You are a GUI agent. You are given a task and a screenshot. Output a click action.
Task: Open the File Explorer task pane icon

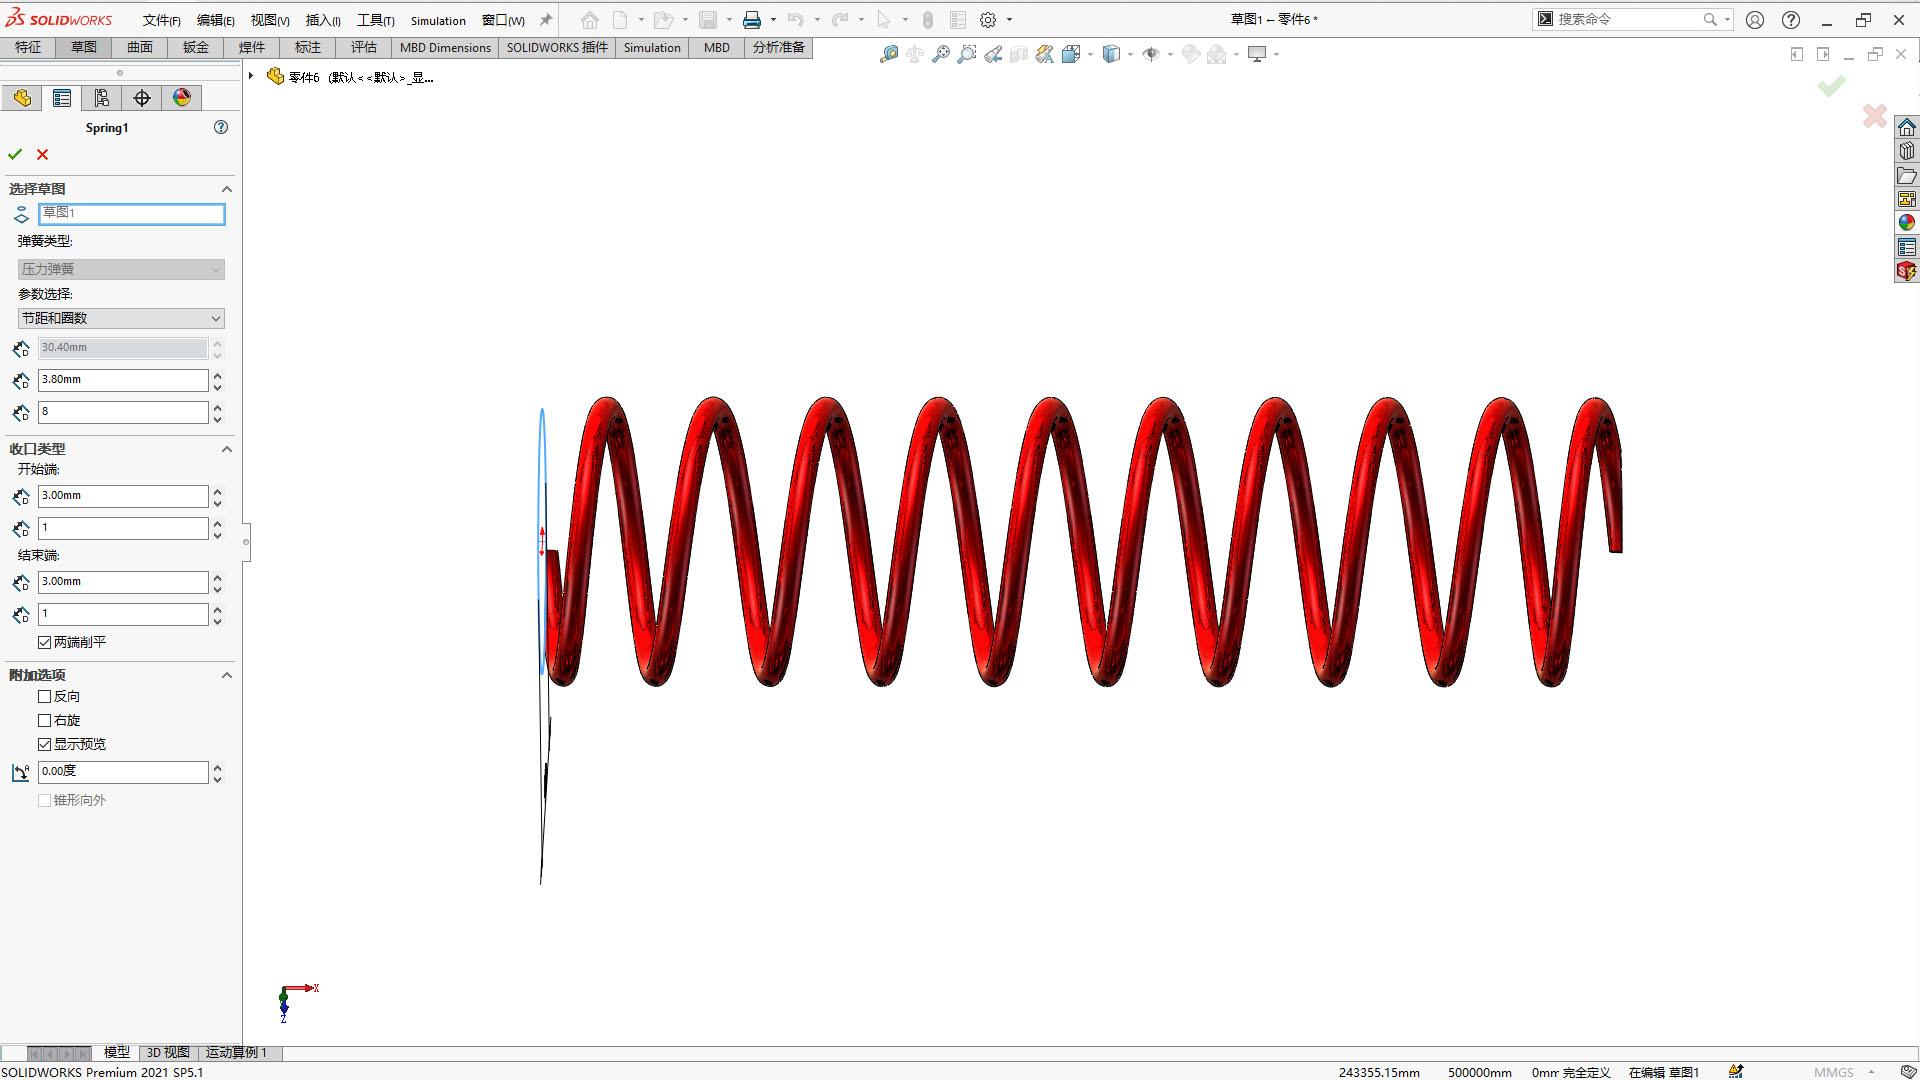pyautogui.click(x=1907, y=175)
